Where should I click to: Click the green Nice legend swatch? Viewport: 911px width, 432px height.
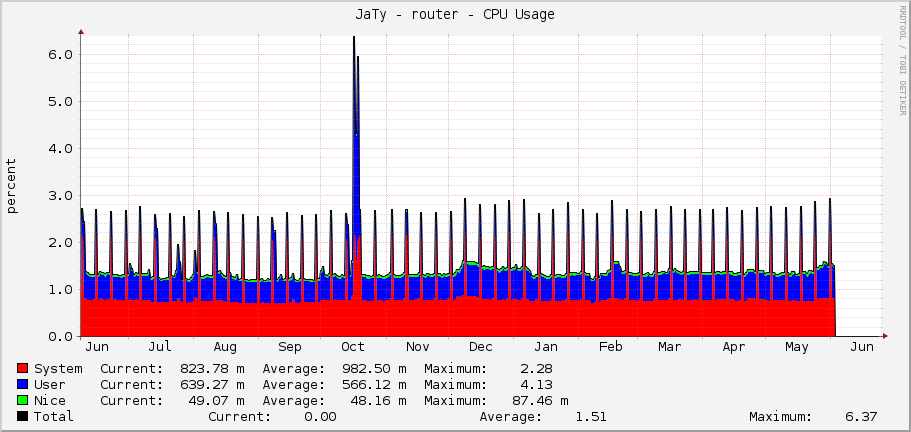pyautogui.click(x=23, y=400)
